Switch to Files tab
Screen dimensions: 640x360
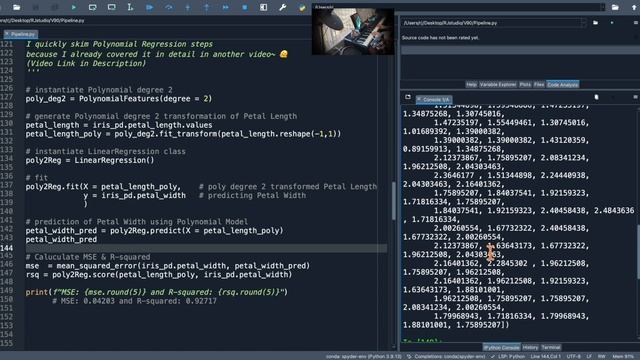click(539, 84)
